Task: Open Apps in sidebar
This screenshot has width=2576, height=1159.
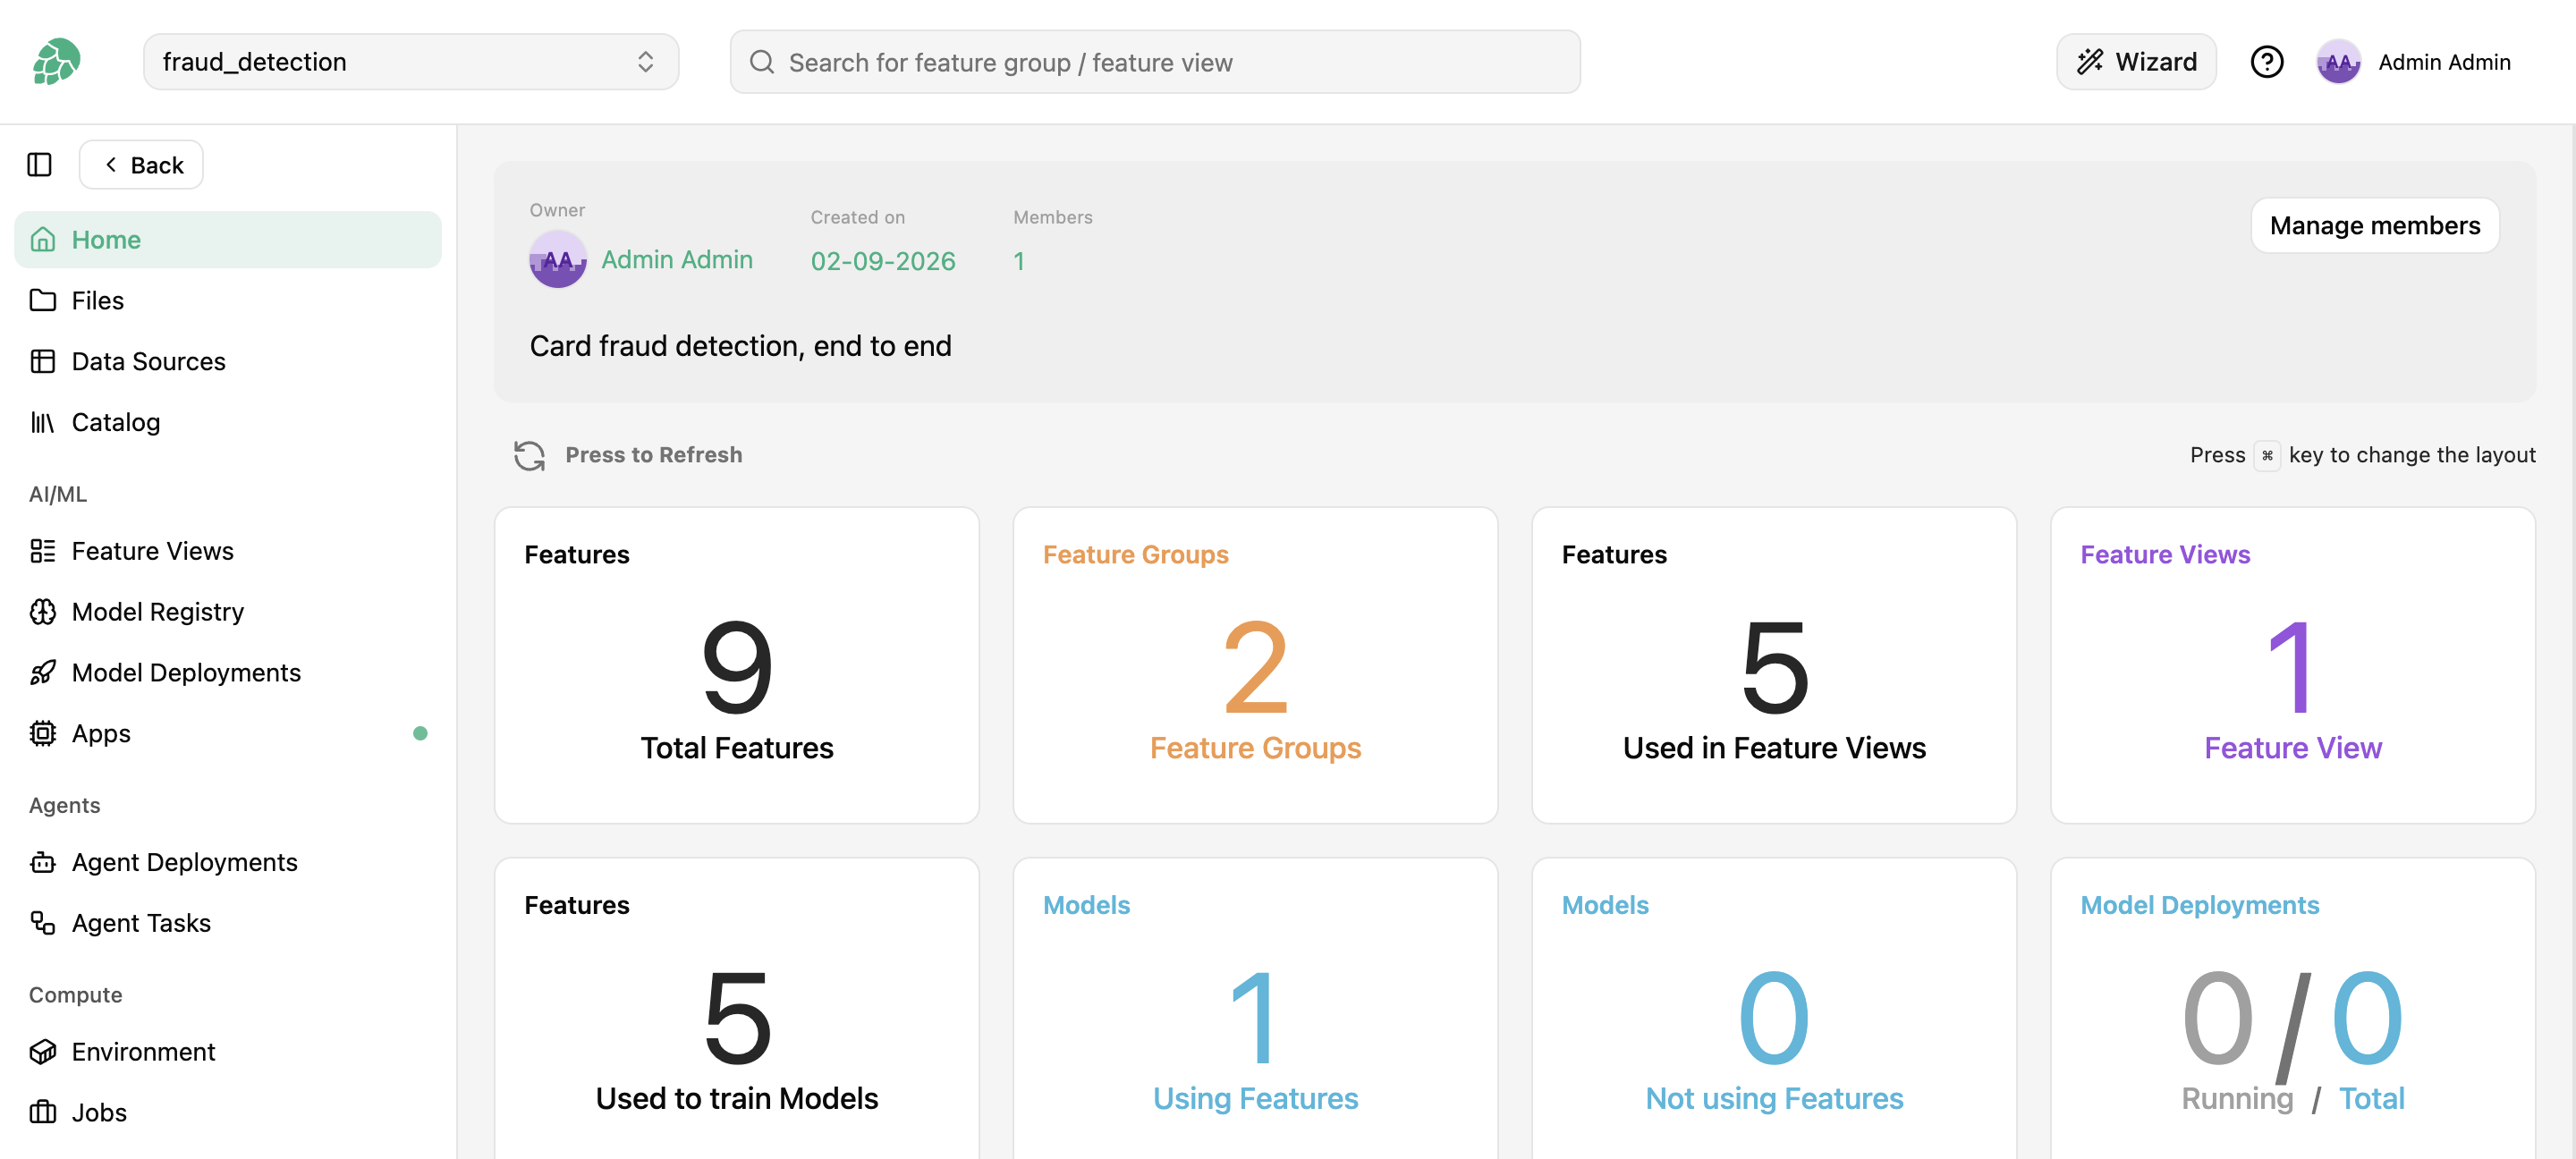Action: coord(228,734)
